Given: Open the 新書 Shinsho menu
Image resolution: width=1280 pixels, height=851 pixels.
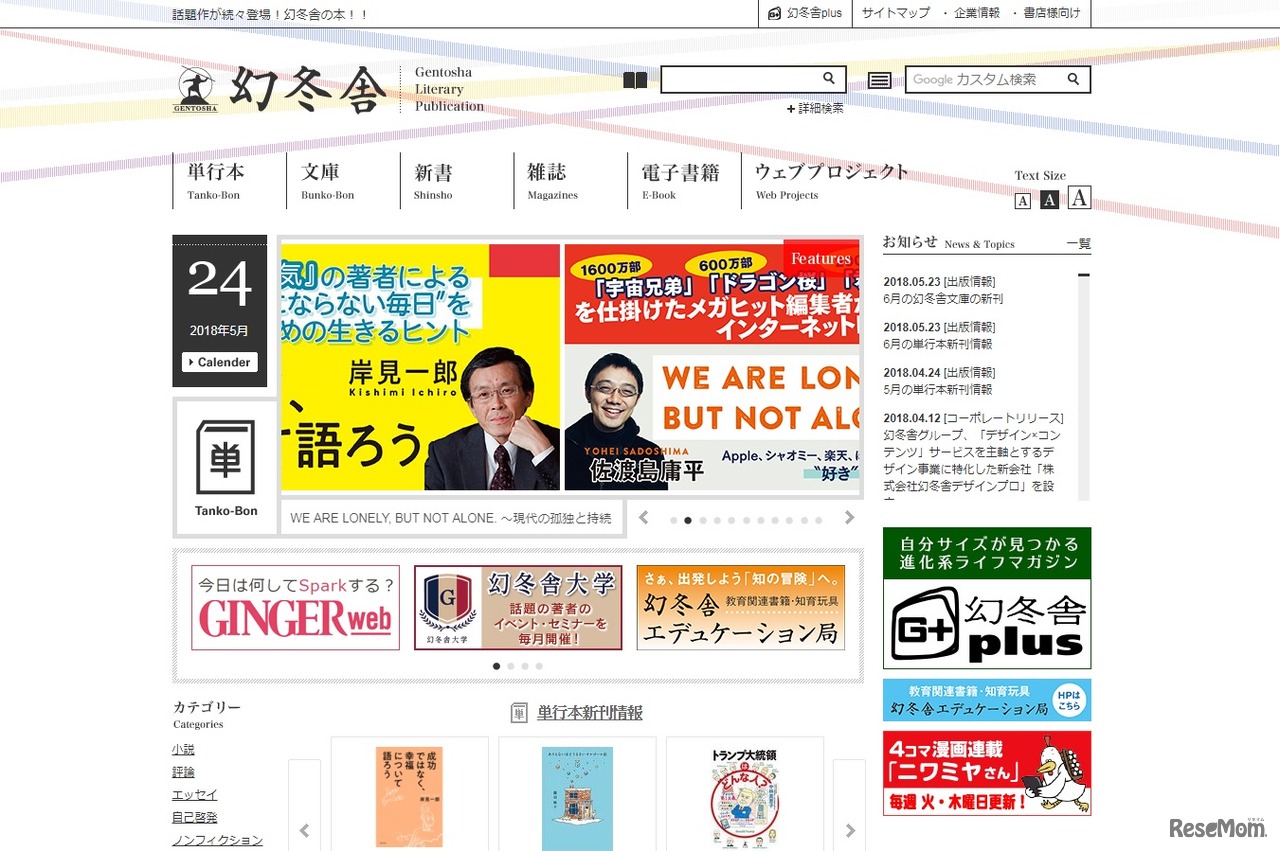Looking at the screenshot, I should 457,180.
